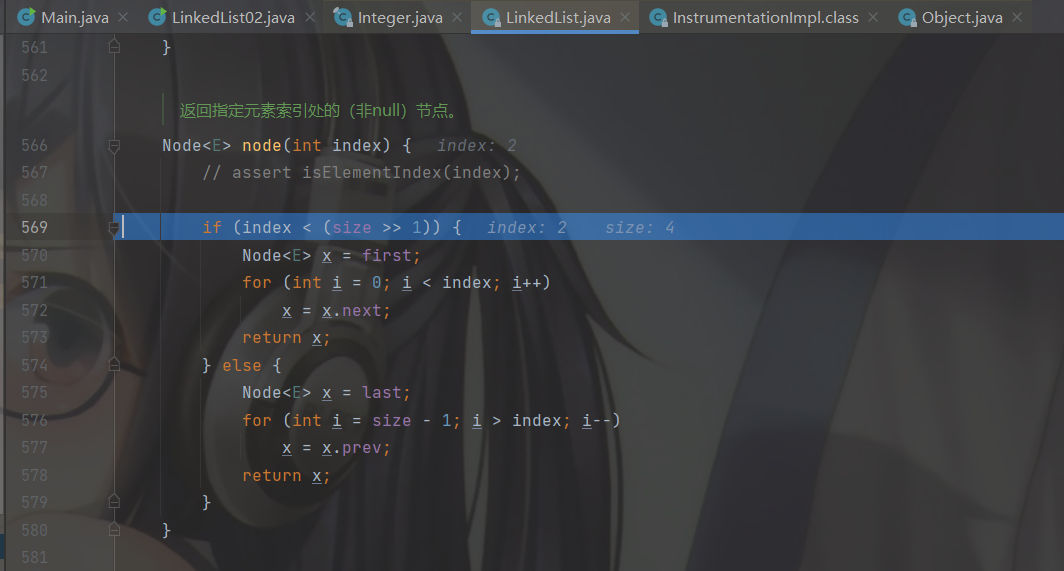Toggle fold end marker at line 580
Screen dimensions: 1064x571
114,530
